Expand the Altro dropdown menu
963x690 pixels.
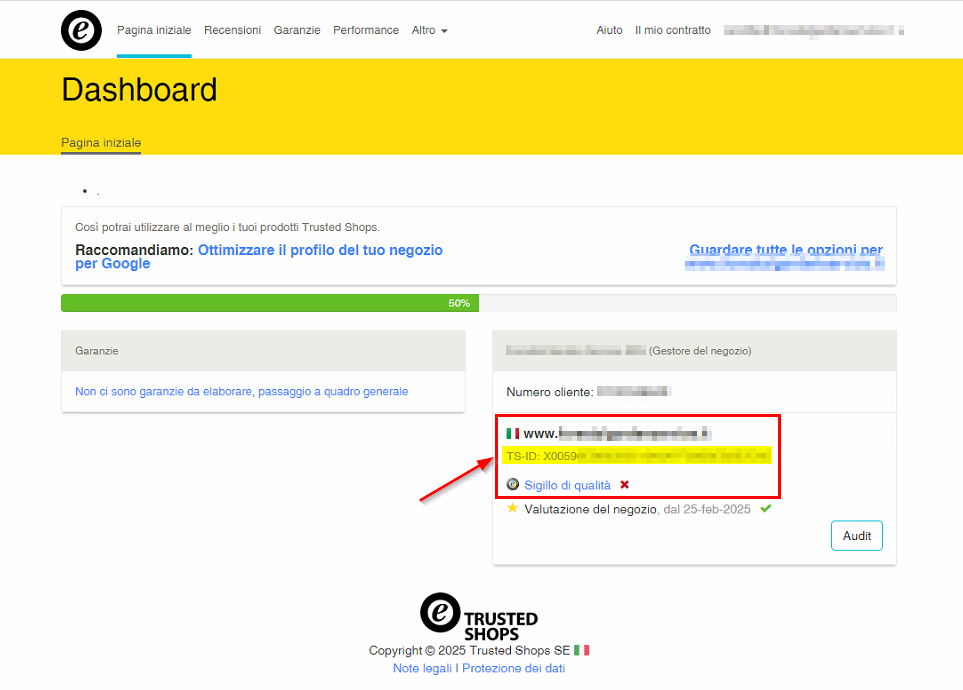[x=429, y=30]
